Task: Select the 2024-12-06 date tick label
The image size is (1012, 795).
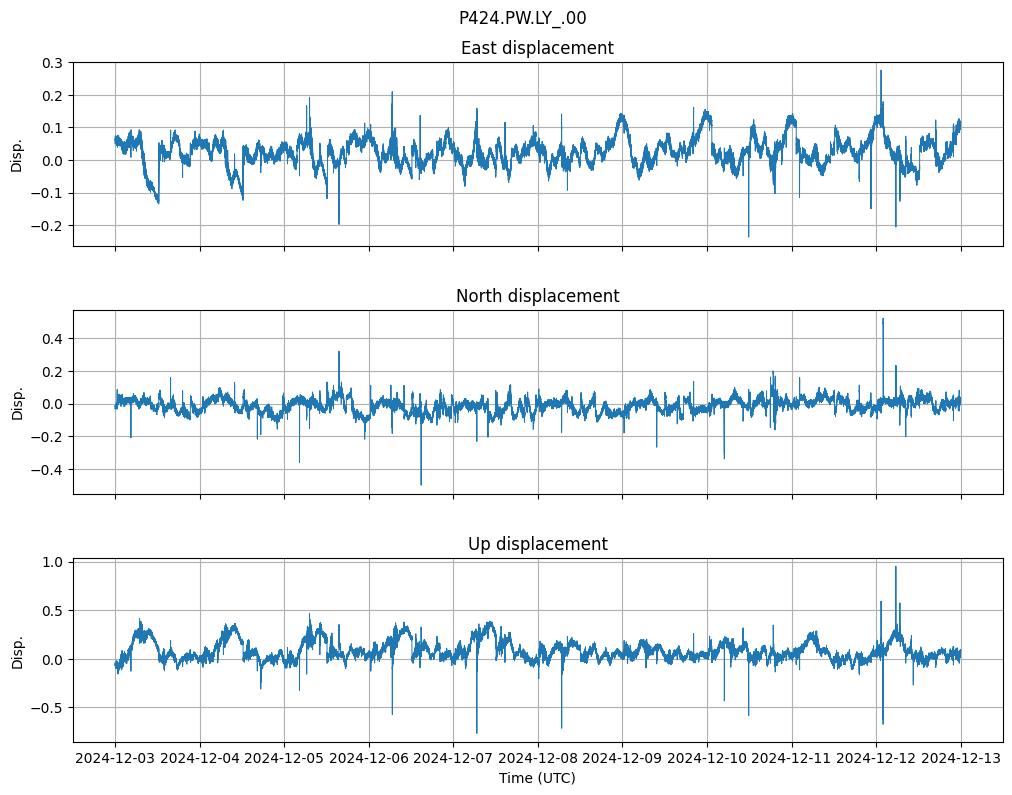Action: 369,759
